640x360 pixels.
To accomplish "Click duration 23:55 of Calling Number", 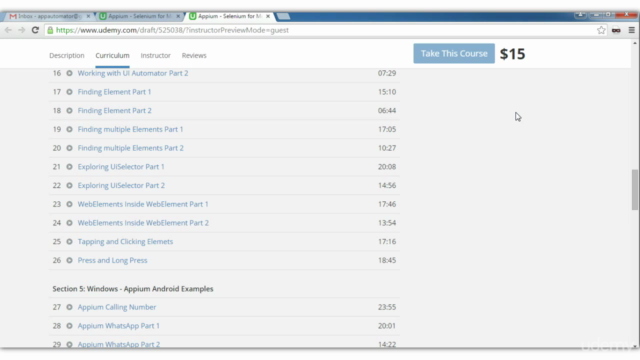I will [x=387, y=307].
